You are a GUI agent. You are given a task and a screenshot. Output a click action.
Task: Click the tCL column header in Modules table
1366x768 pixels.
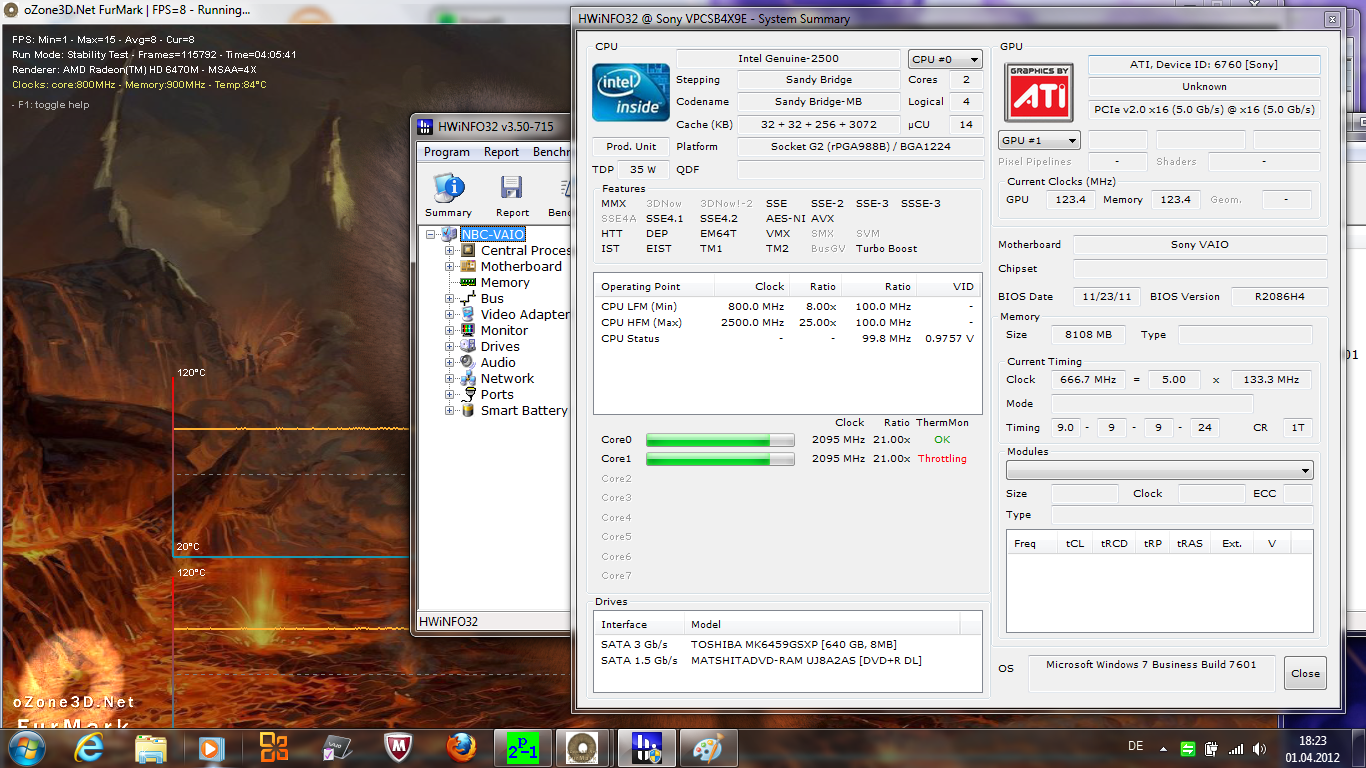coord(1075,543)
